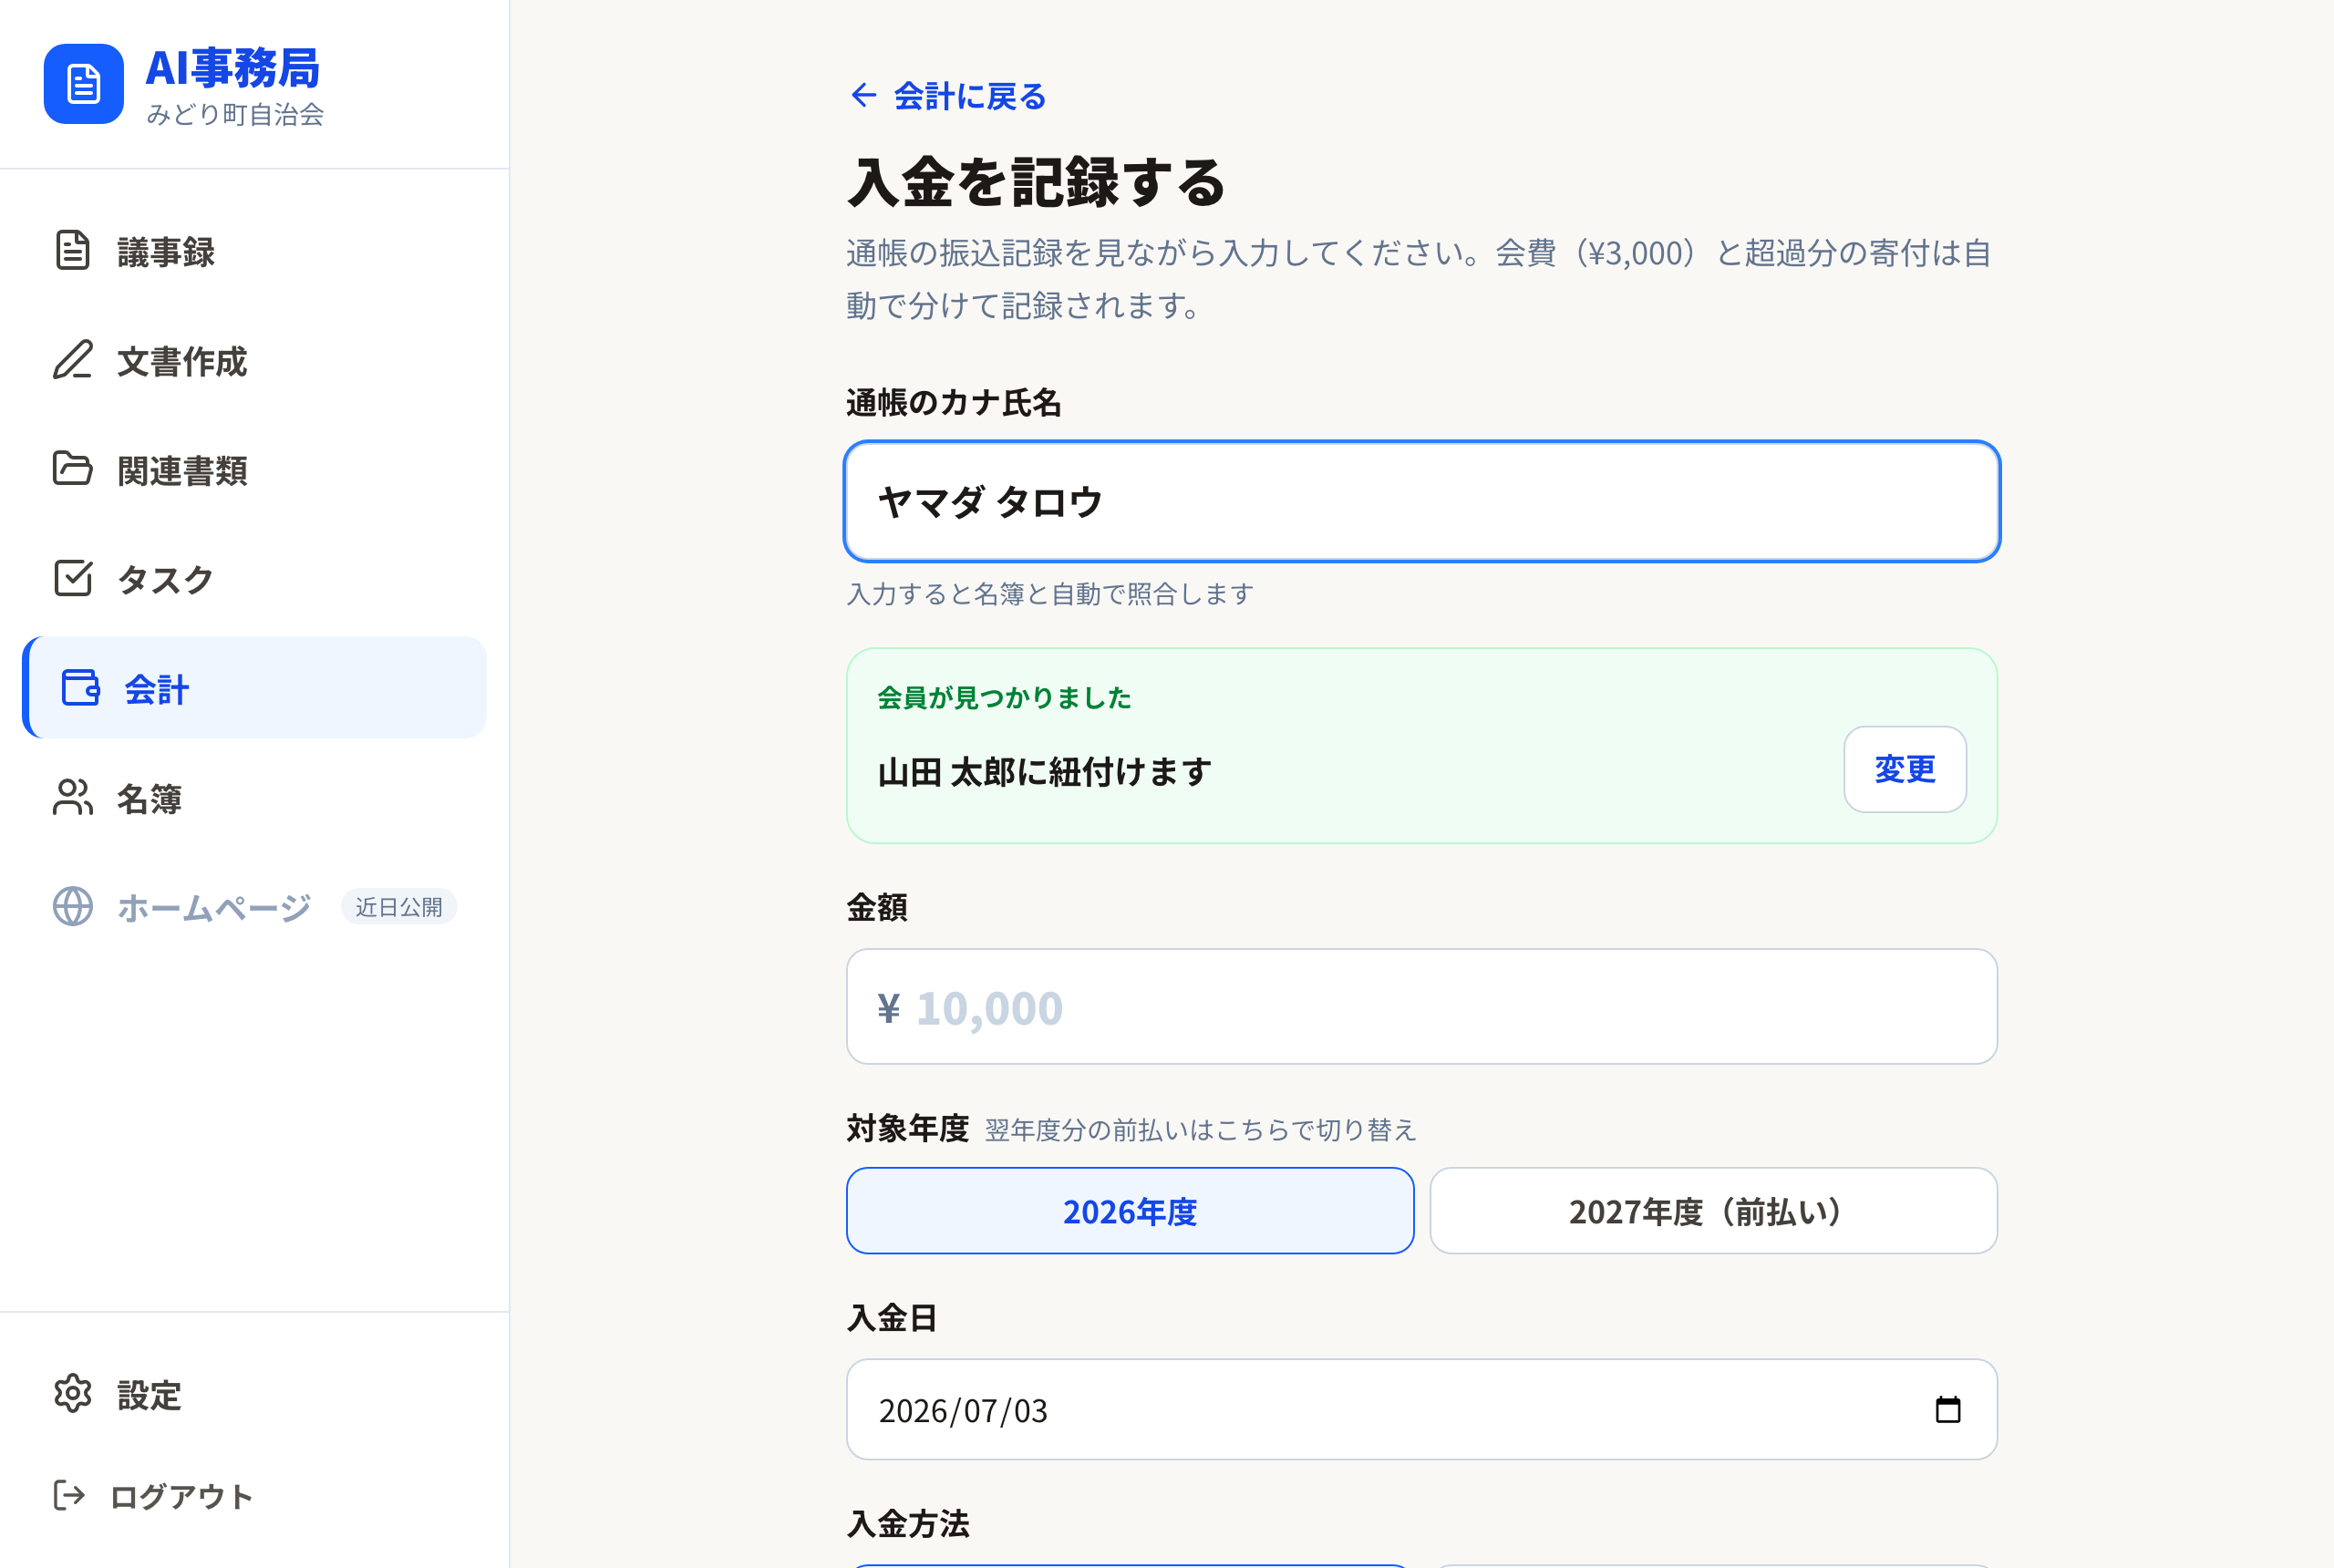
Task: Click the 通帳の振込記録 description paragraph
Action: 1419,279
